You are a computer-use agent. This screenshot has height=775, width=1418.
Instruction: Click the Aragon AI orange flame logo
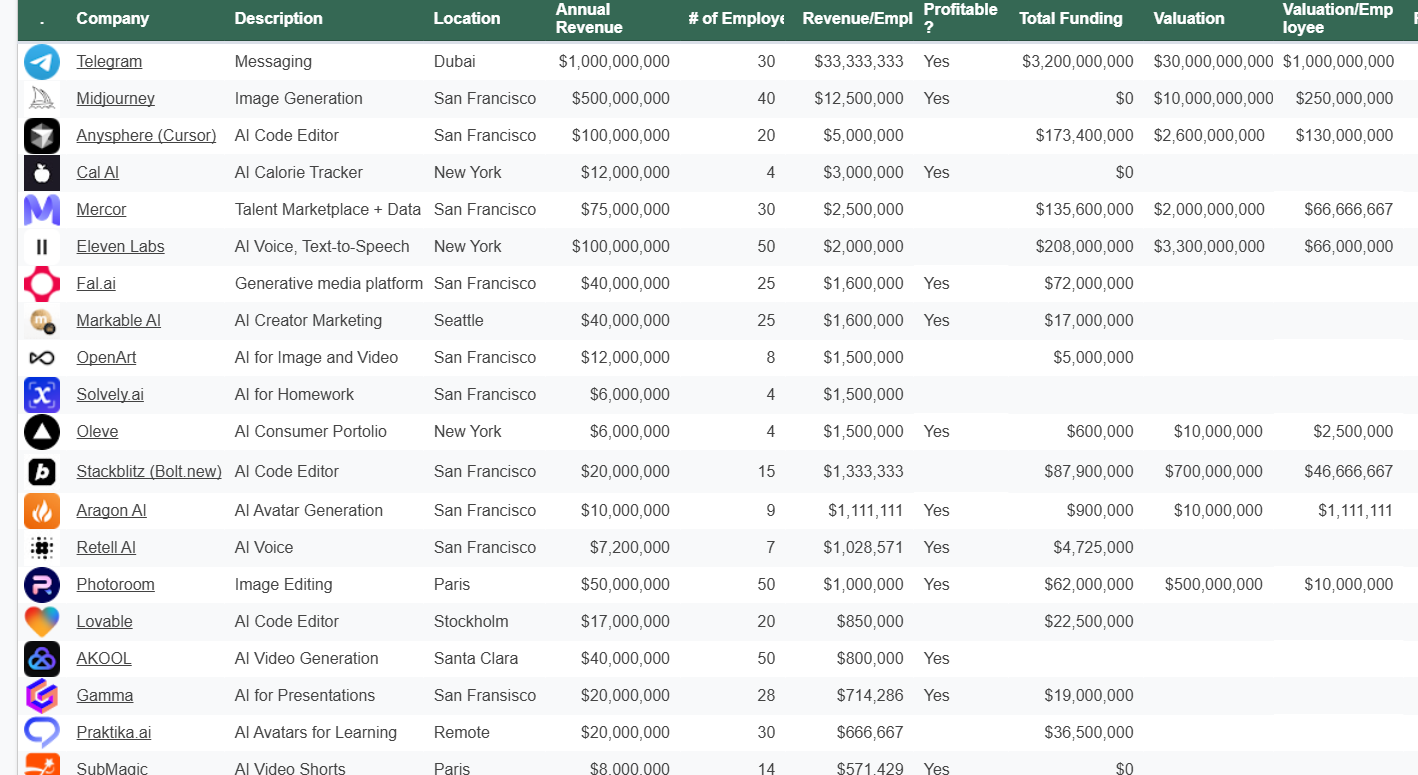tap(42, 511)
